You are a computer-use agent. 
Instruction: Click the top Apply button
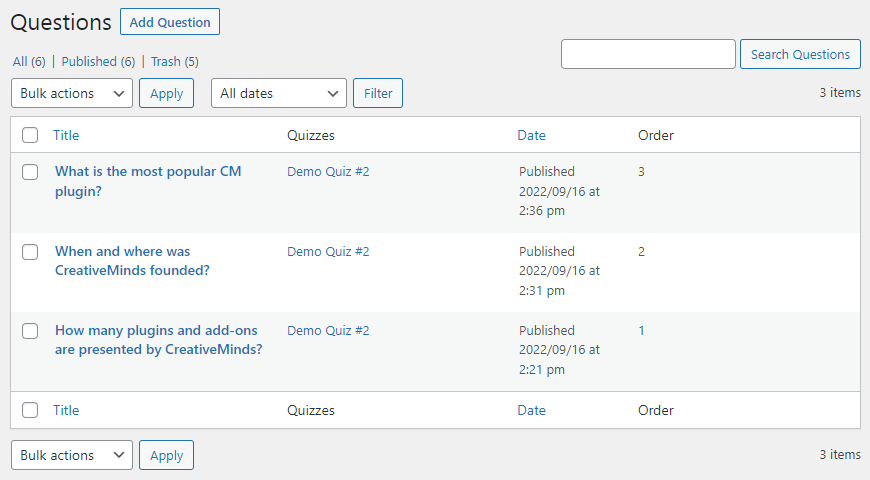(x=166, y=93)
